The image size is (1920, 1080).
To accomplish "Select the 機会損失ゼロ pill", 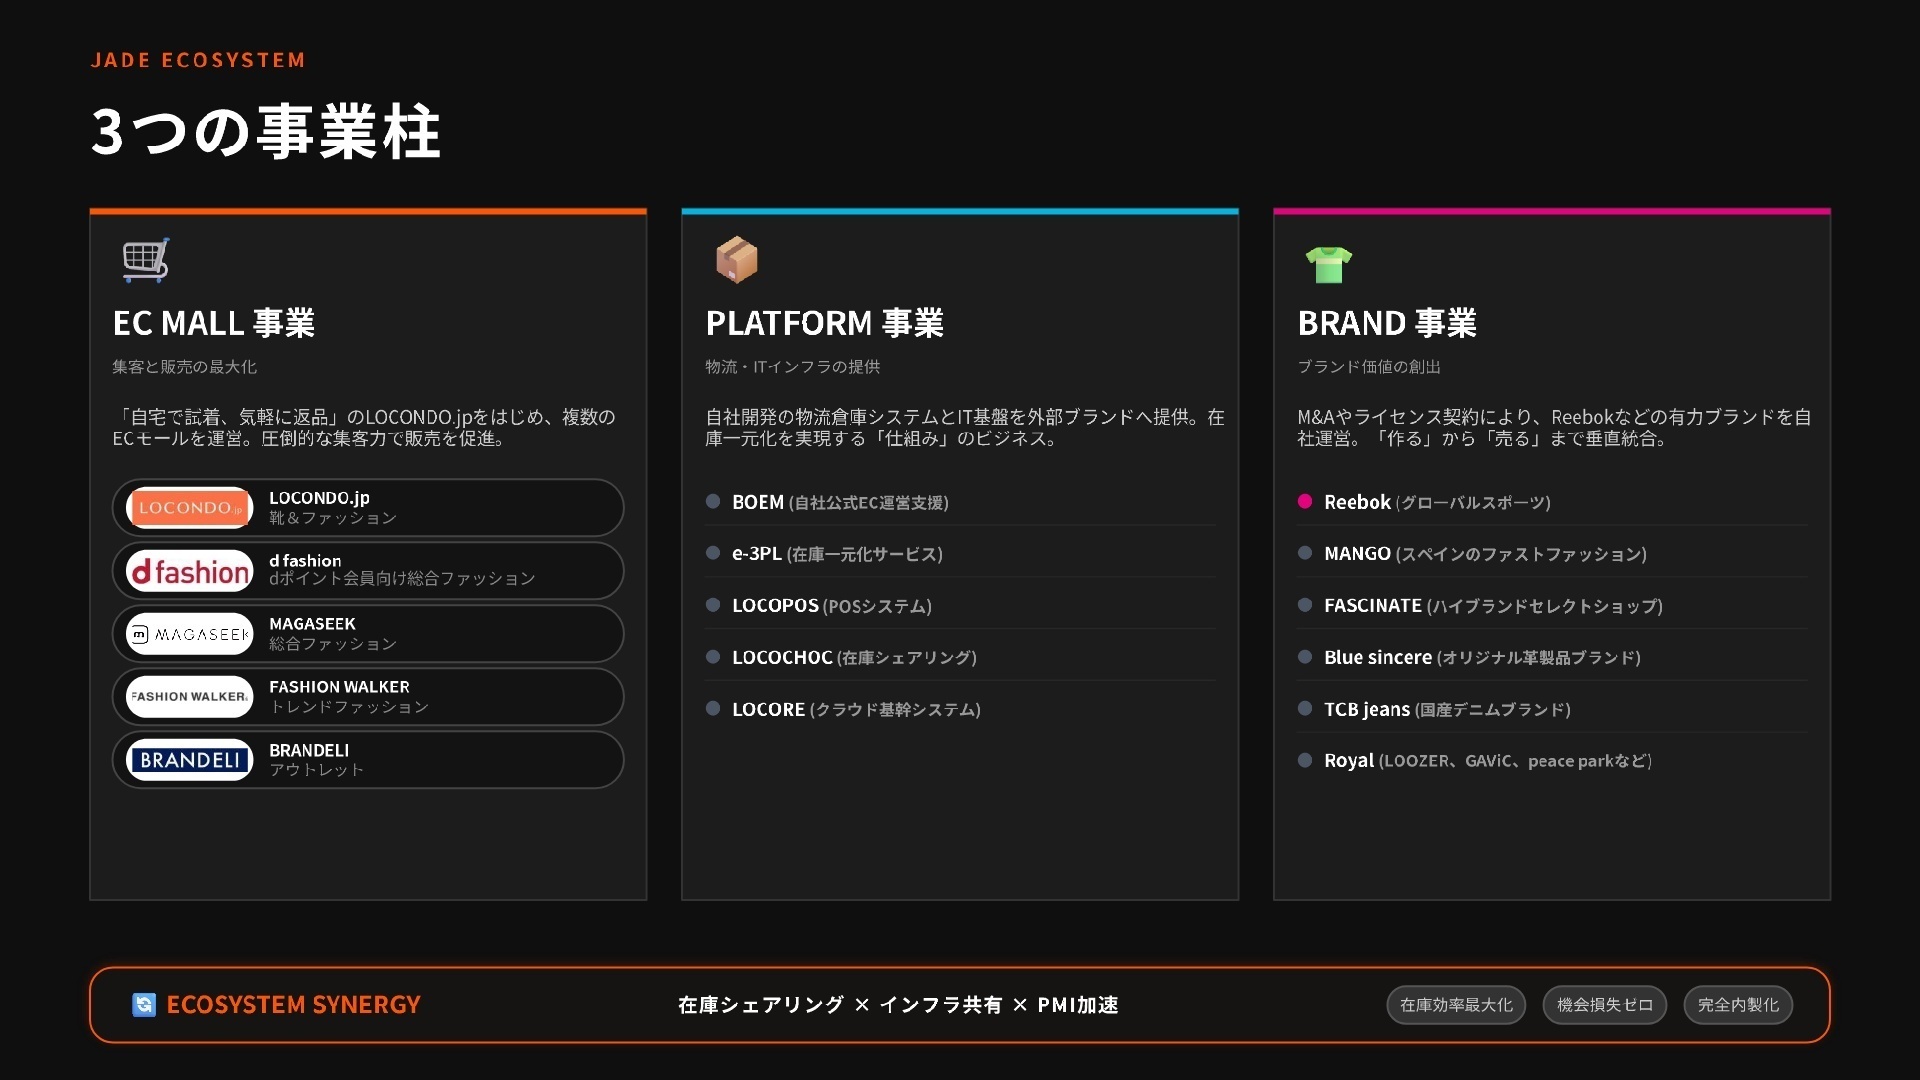I will pos(1605,1005).
